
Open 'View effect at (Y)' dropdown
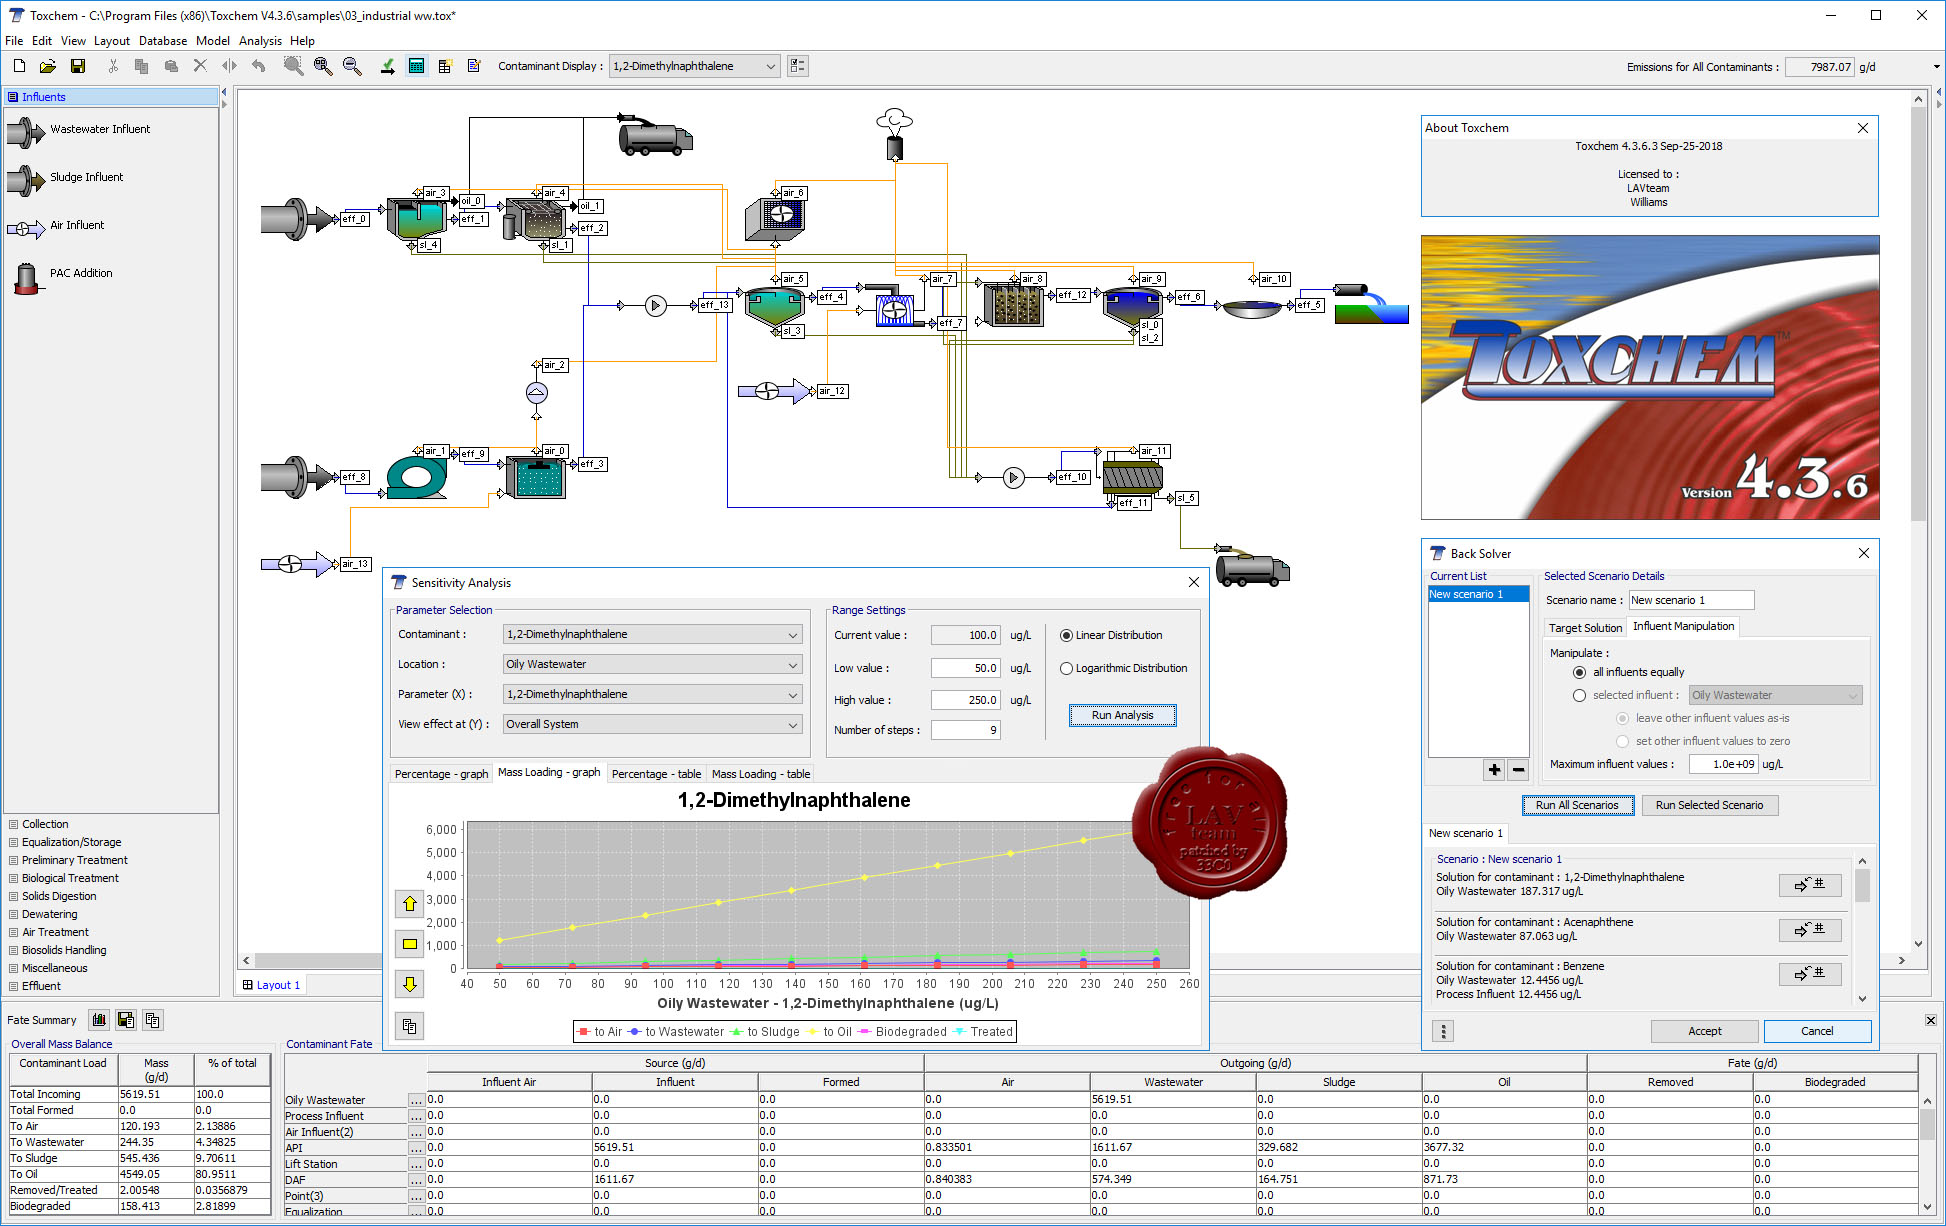coord(652,725)
